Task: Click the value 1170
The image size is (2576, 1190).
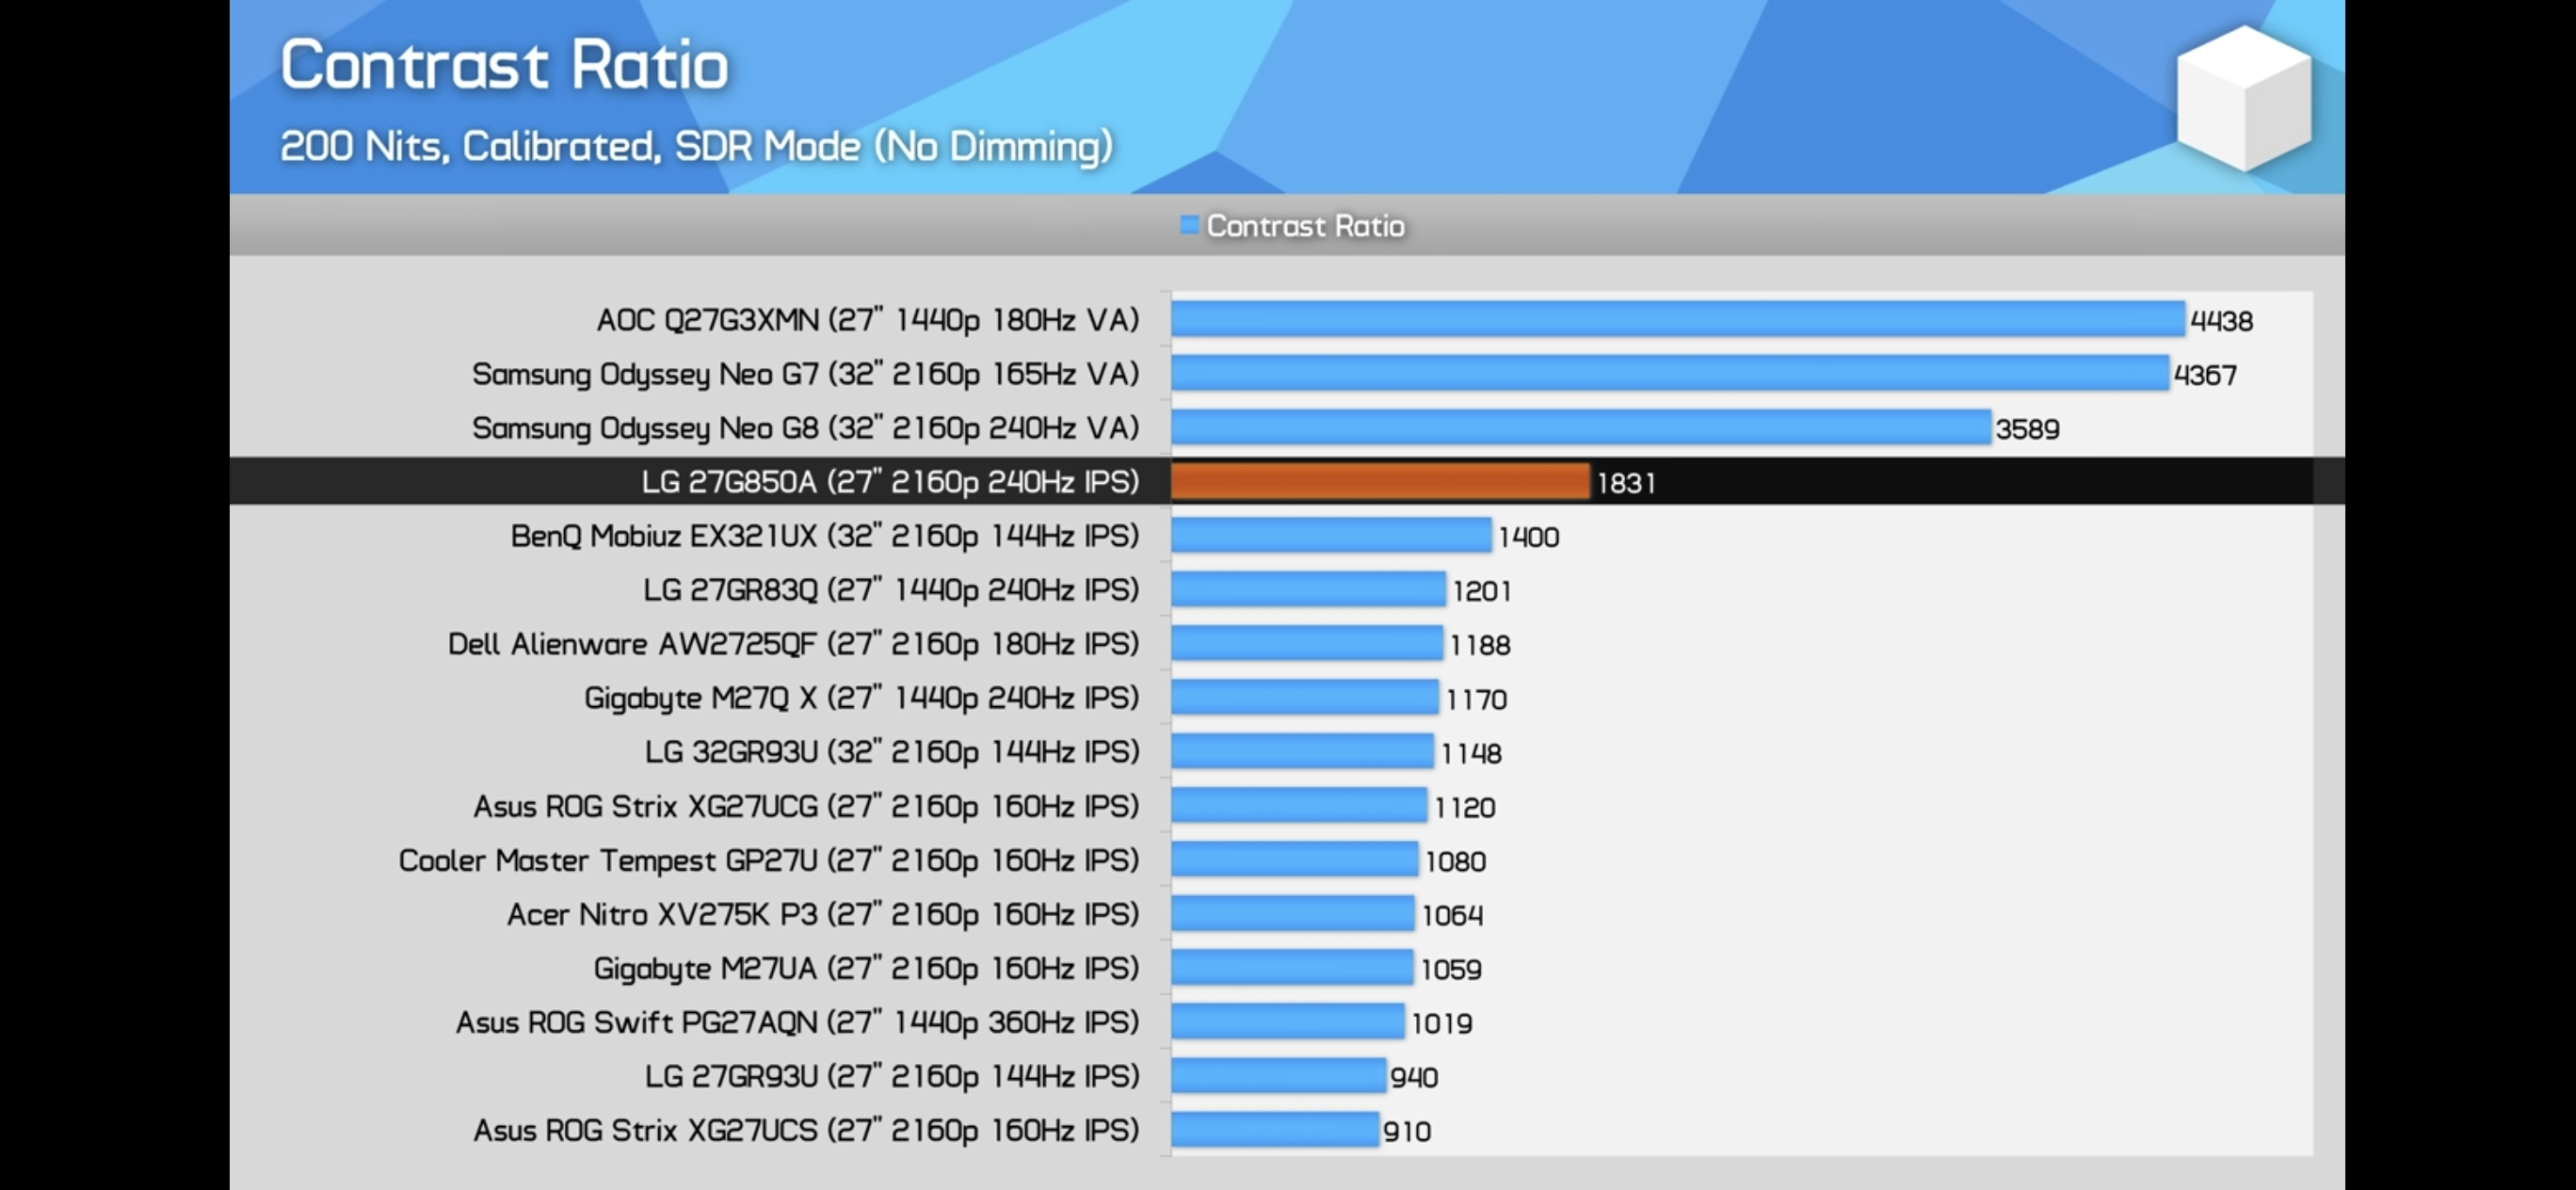Action: 1476,699
